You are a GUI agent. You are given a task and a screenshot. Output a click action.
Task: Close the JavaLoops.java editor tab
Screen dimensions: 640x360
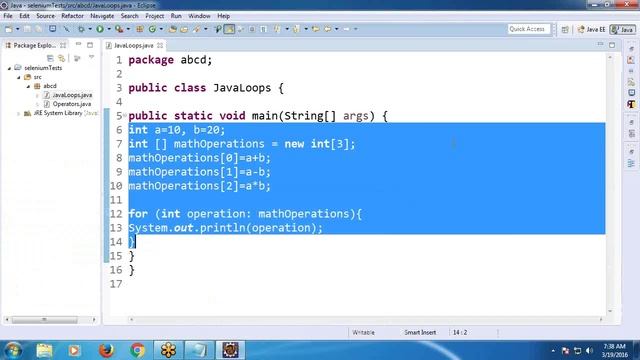point(160,45)
